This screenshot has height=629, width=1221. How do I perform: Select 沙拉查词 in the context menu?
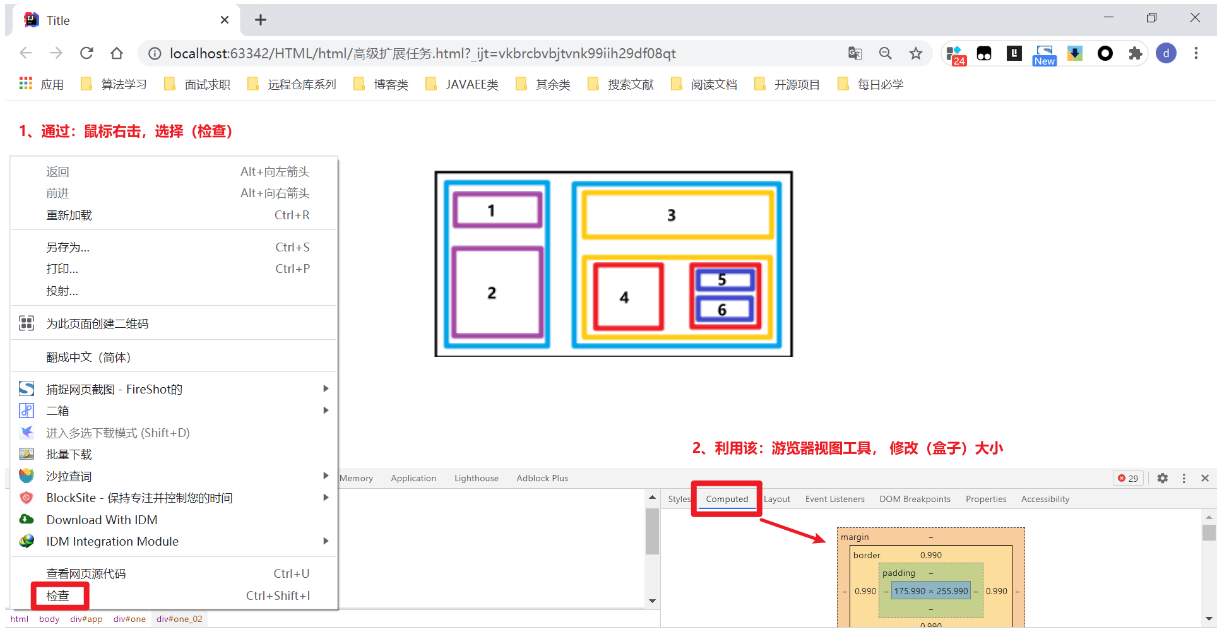pos(174,476)
